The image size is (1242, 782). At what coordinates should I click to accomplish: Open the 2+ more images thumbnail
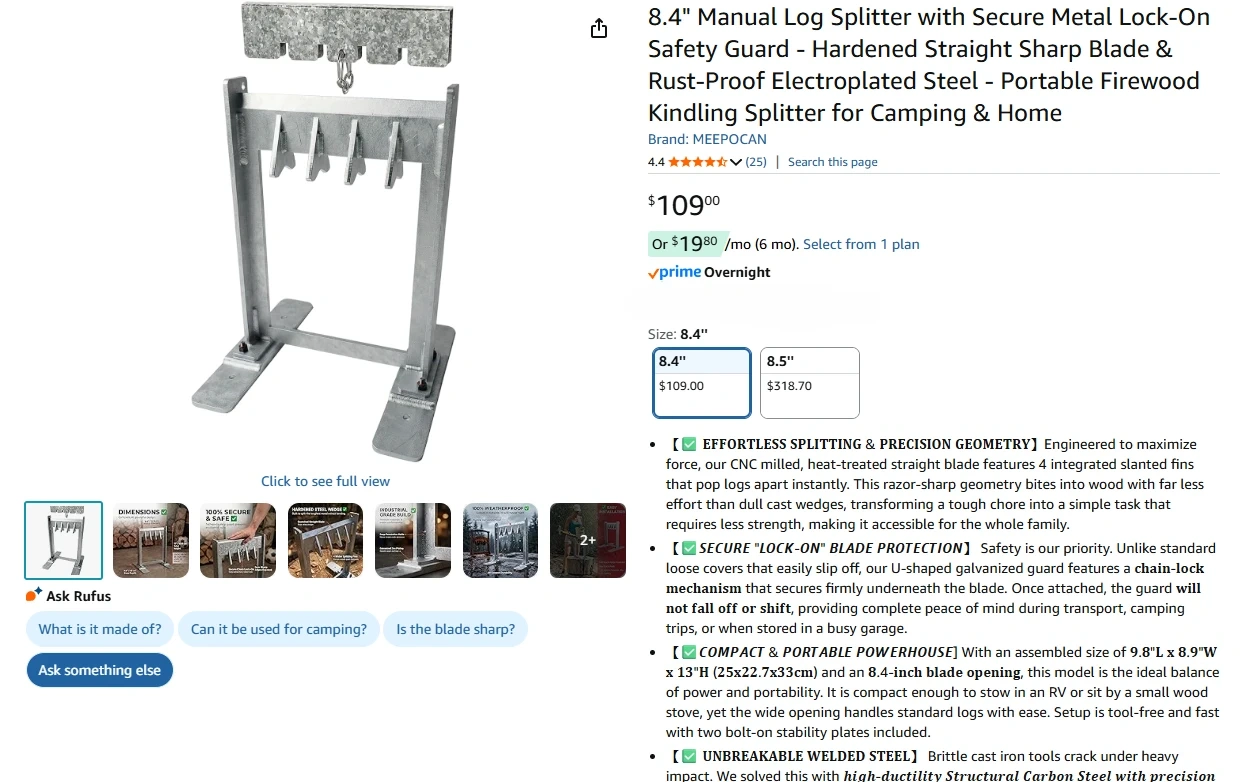[x=588, y=540]
